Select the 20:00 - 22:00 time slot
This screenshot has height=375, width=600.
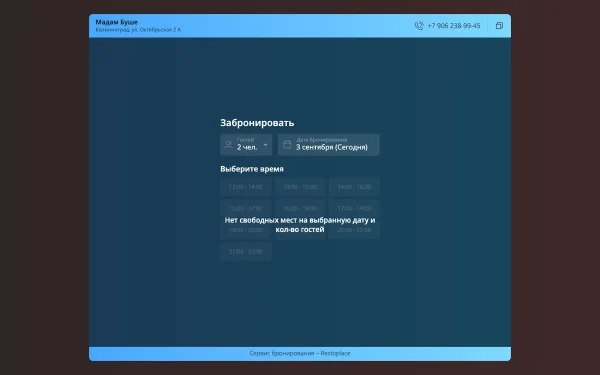pos(354,230)
